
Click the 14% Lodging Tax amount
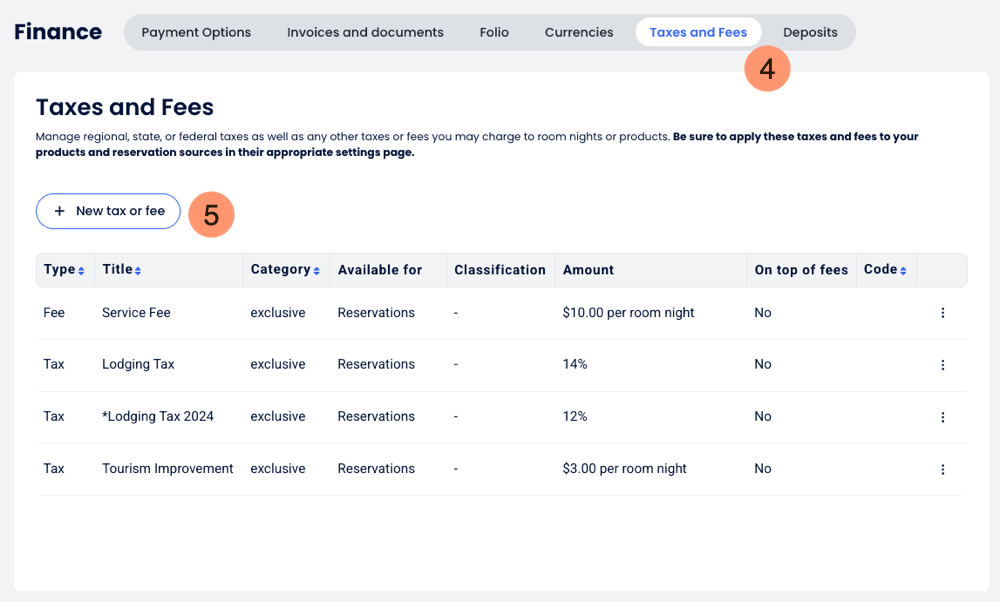(x=575, y=365)
